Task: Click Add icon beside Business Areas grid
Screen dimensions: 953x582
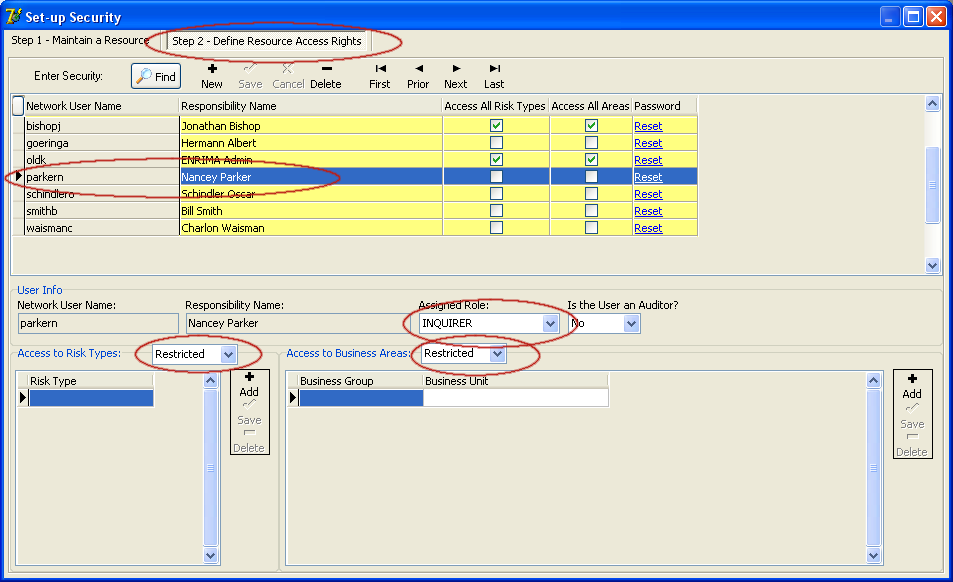Action: [912, 386]
